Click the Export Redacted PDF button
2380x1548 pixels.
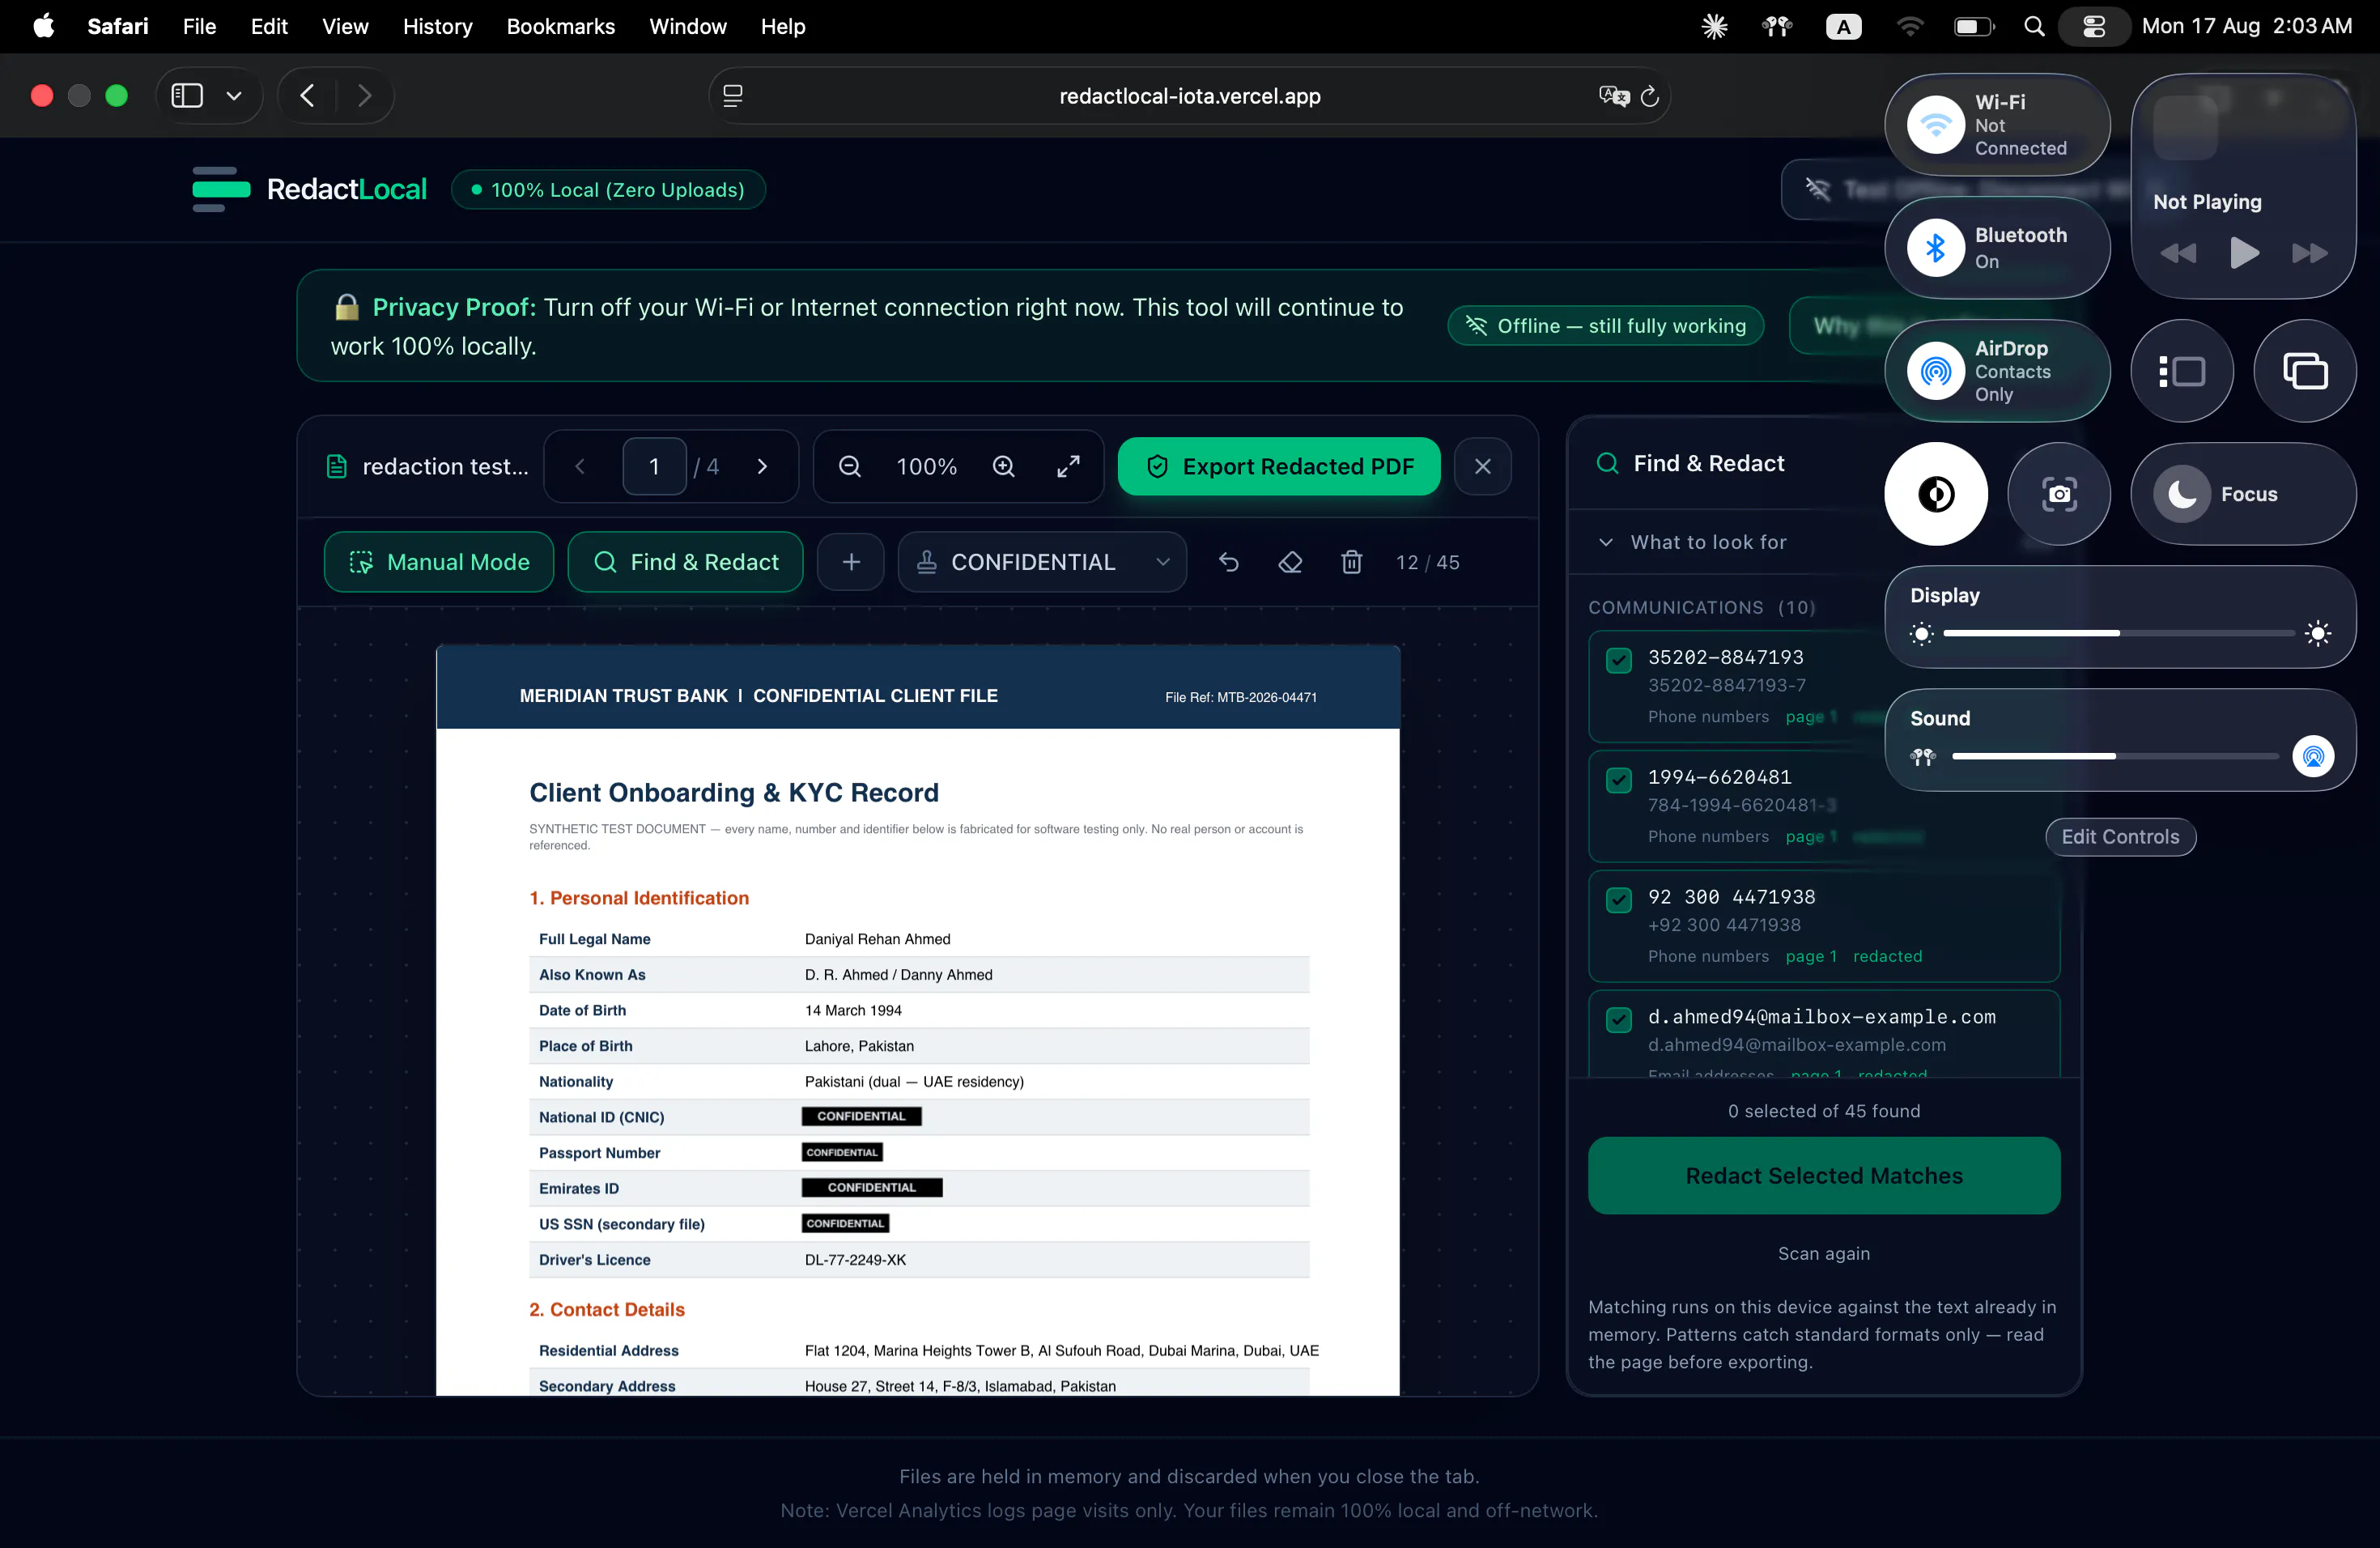[x=1279, y=466]
